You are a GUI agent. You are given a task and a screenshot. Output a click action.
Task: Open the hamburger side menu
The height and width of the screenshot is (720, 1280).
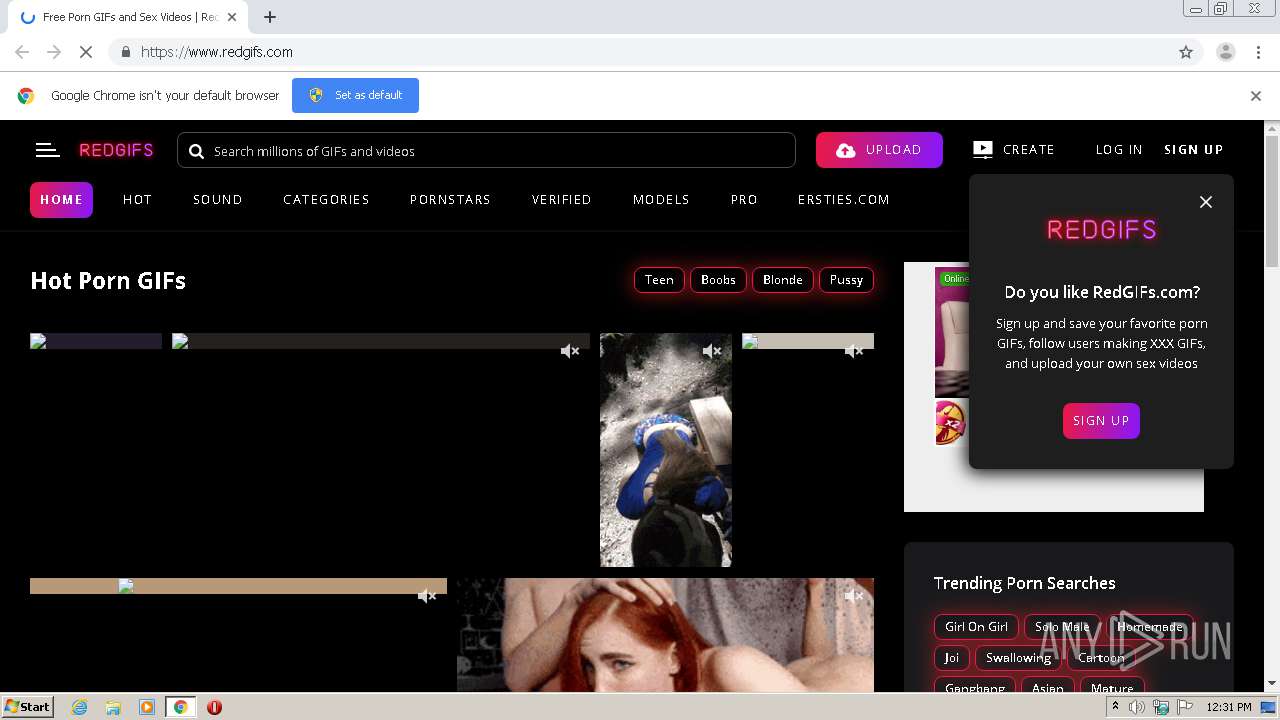tap(47, 150)
